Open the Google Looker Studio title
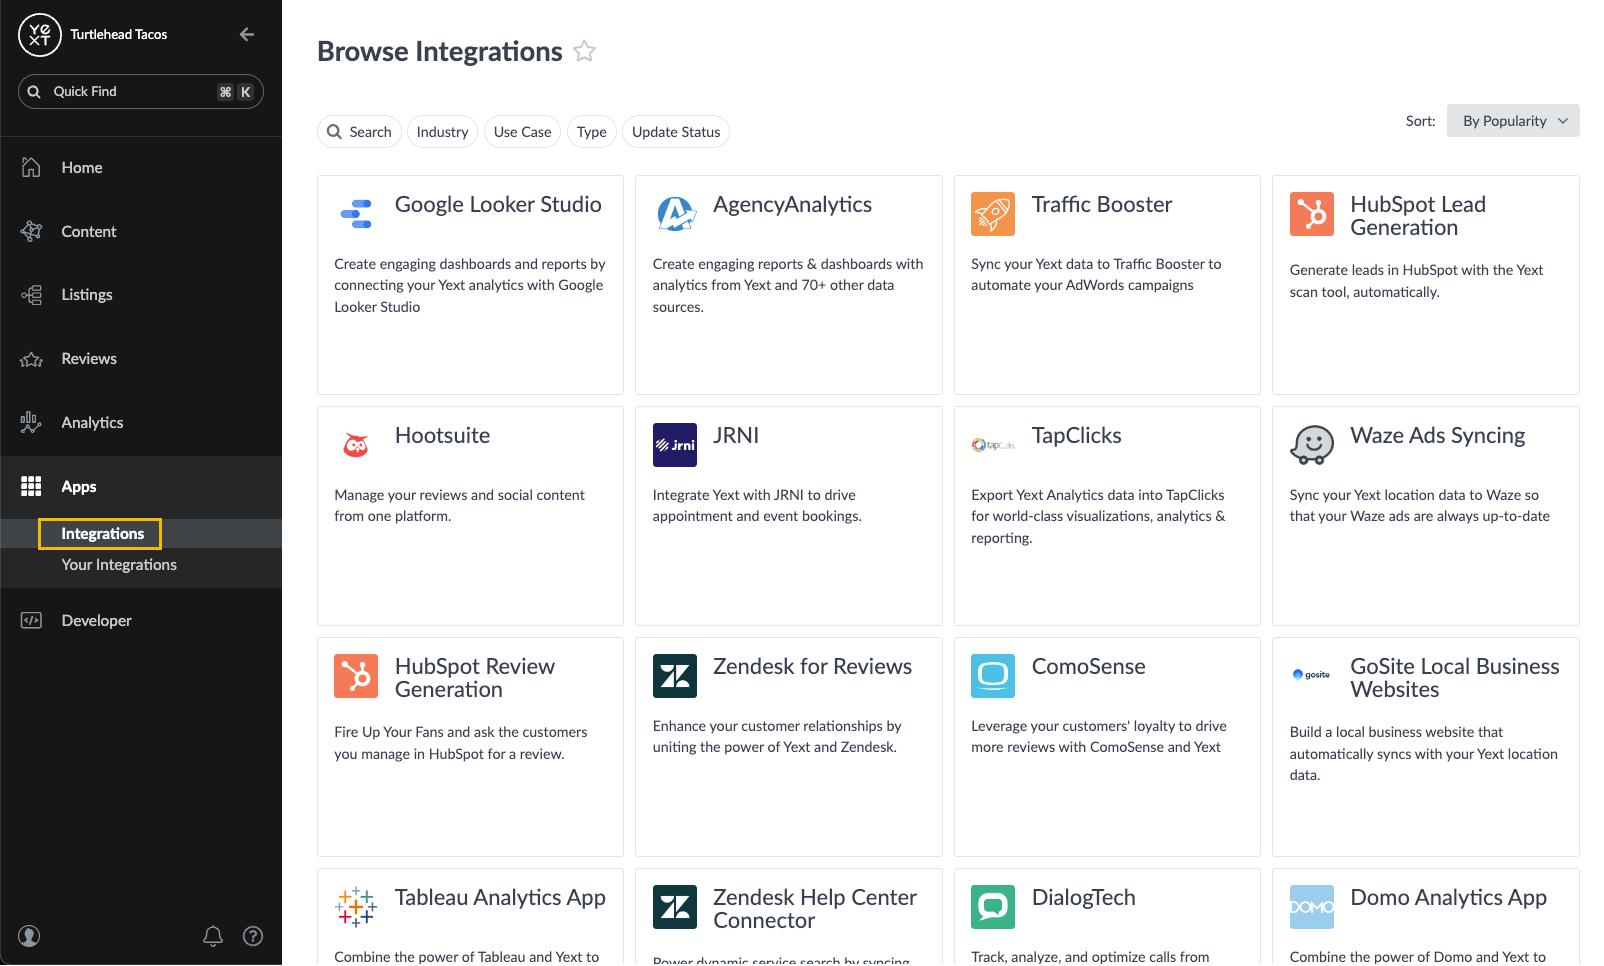Screen dimensions: 1604x966 click(x=498, y=205)
